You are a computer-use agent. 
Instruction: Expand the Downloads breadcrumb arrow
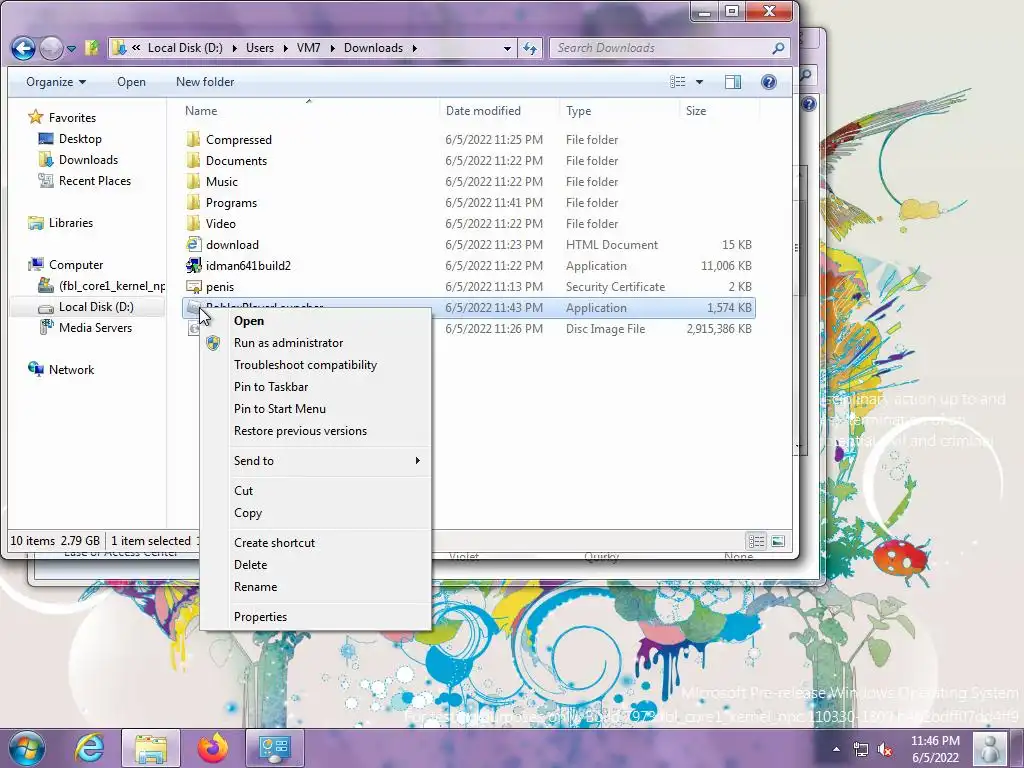pos(414,48)
